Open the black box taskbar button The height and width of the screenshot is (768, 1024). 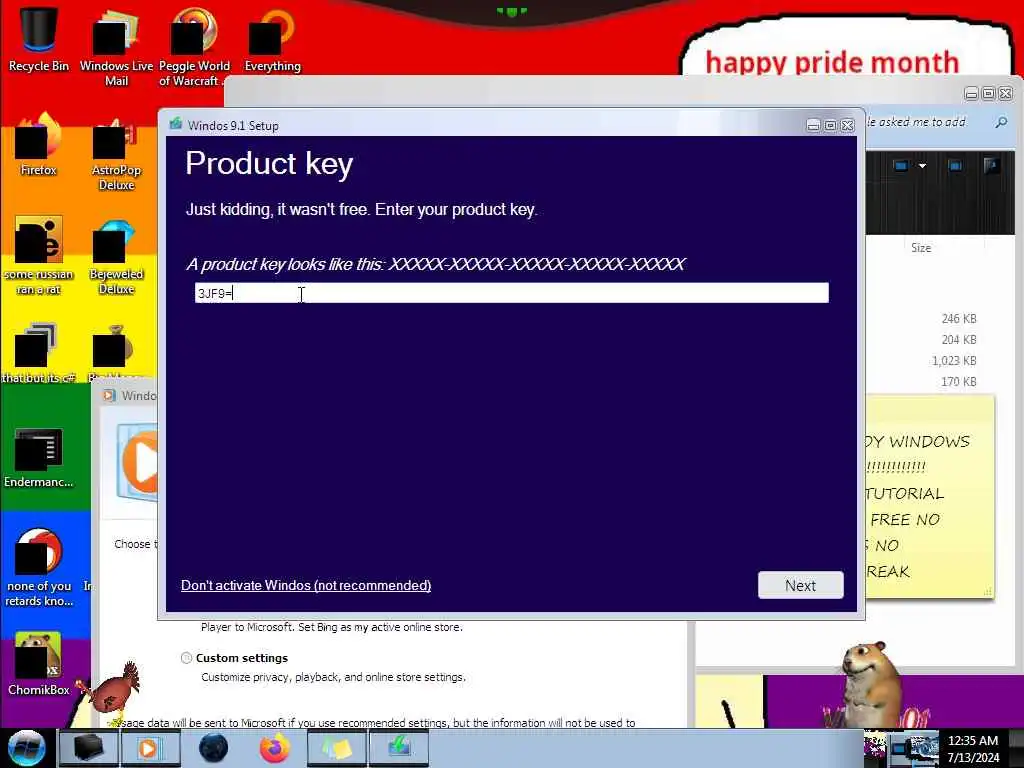(88, 748)
